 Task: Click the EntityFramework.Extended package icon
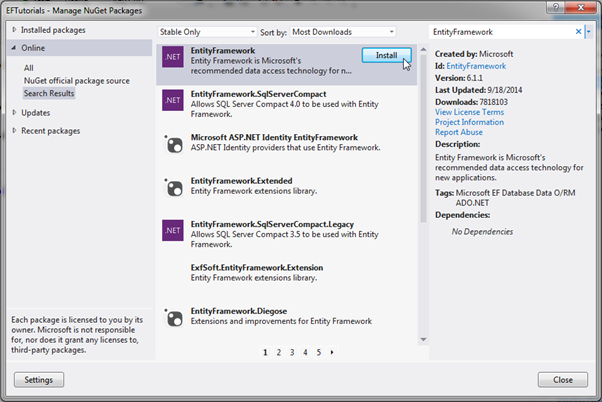point(174,187)
